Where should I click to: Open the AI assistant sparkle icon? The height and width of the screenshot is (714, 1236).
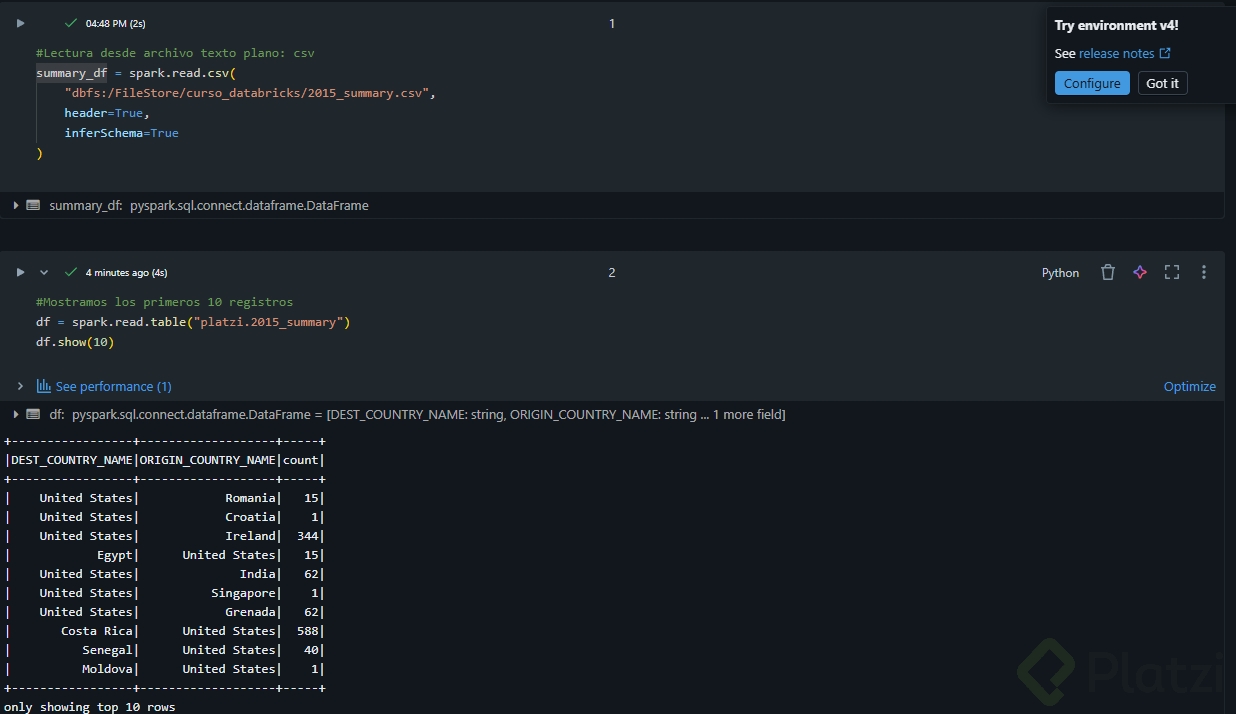tap(1140, 272)
